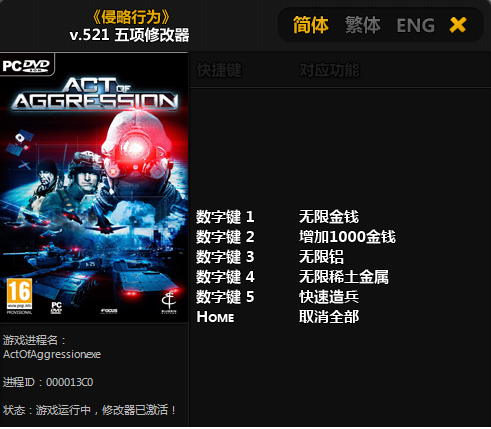Click the Home hotkey label
This screenshot has width=491, height=429.
click(x=215, y=317)
